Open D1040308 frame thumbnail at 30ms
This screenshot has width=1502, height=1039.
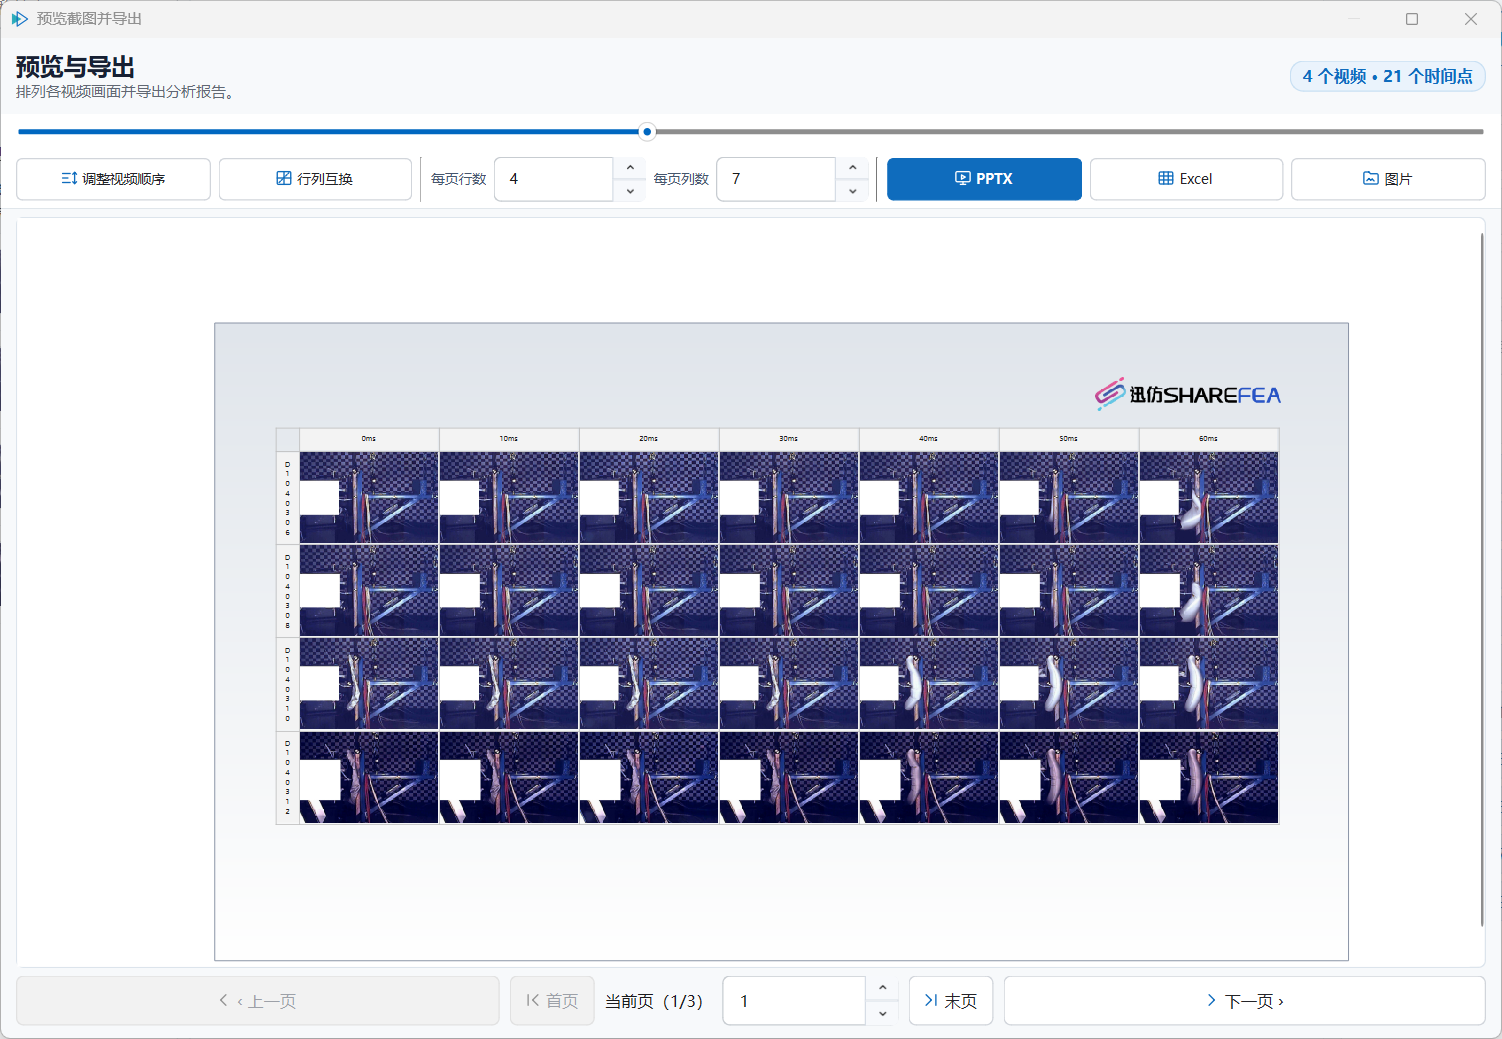789,591
